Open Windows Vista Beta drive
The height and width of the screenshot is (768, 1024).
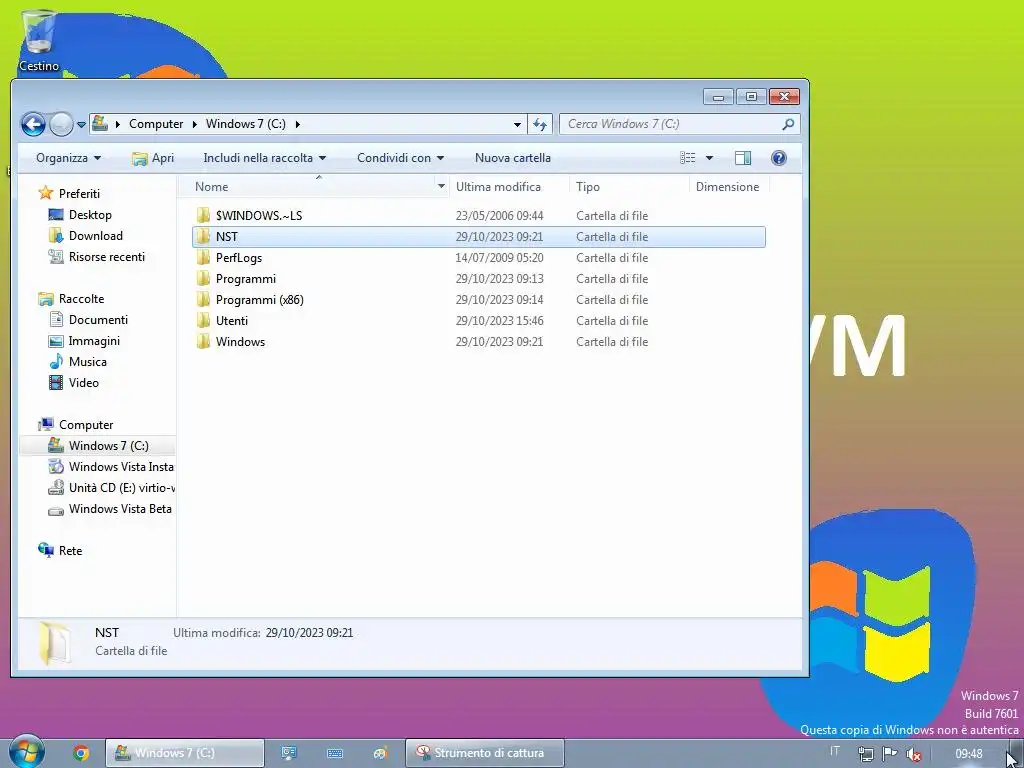120,509
